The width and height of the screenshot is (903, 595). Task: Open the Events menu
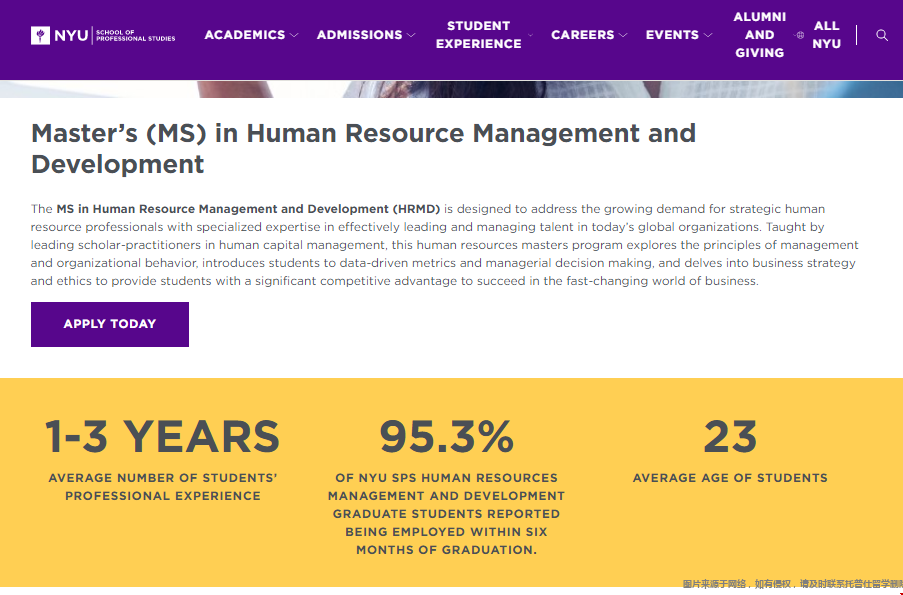(672, 35)
